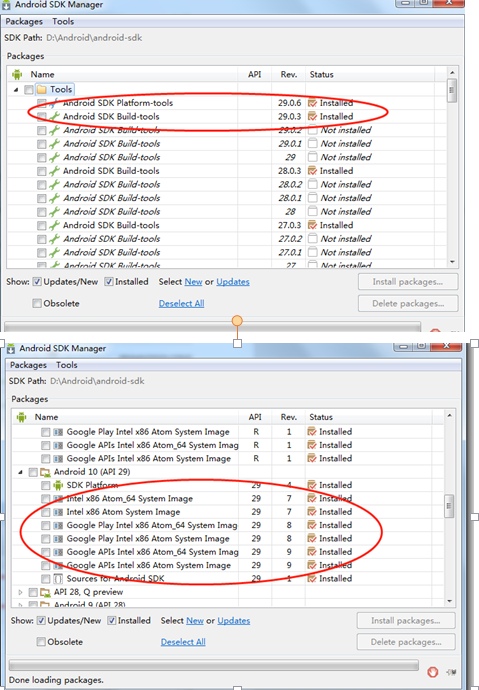The image size is (479, 690).
Task: Click Delete packages button in upper window
Action: [408, 303]
